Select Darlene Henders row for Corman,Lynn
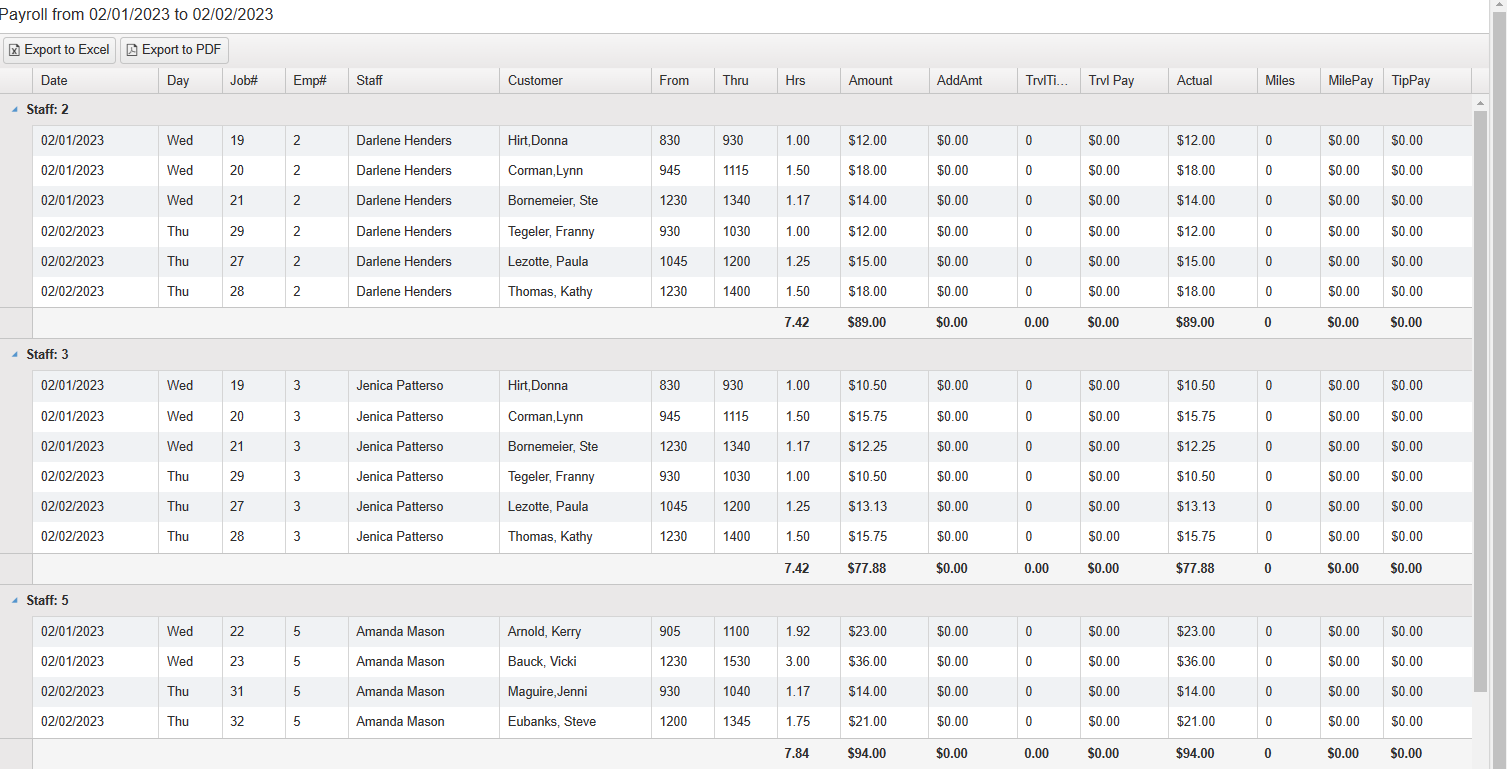 (752, 171)
